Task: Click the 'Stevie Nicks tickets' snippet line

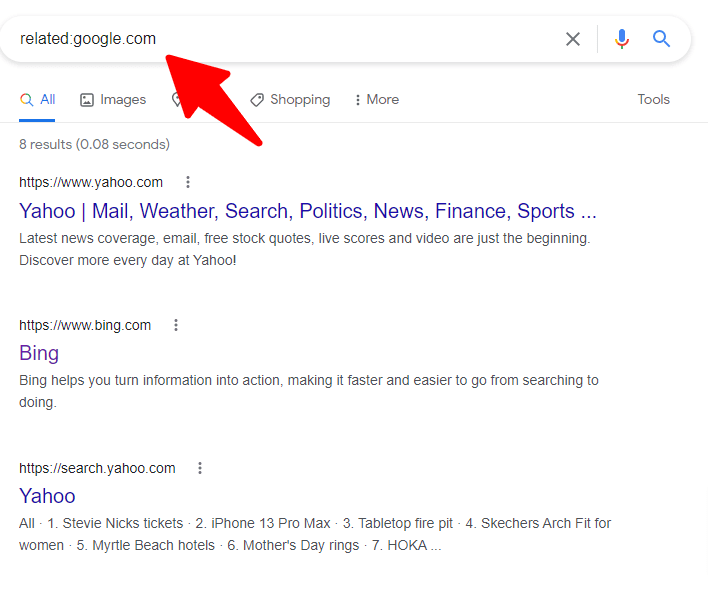Action: (x=315, y=524)
